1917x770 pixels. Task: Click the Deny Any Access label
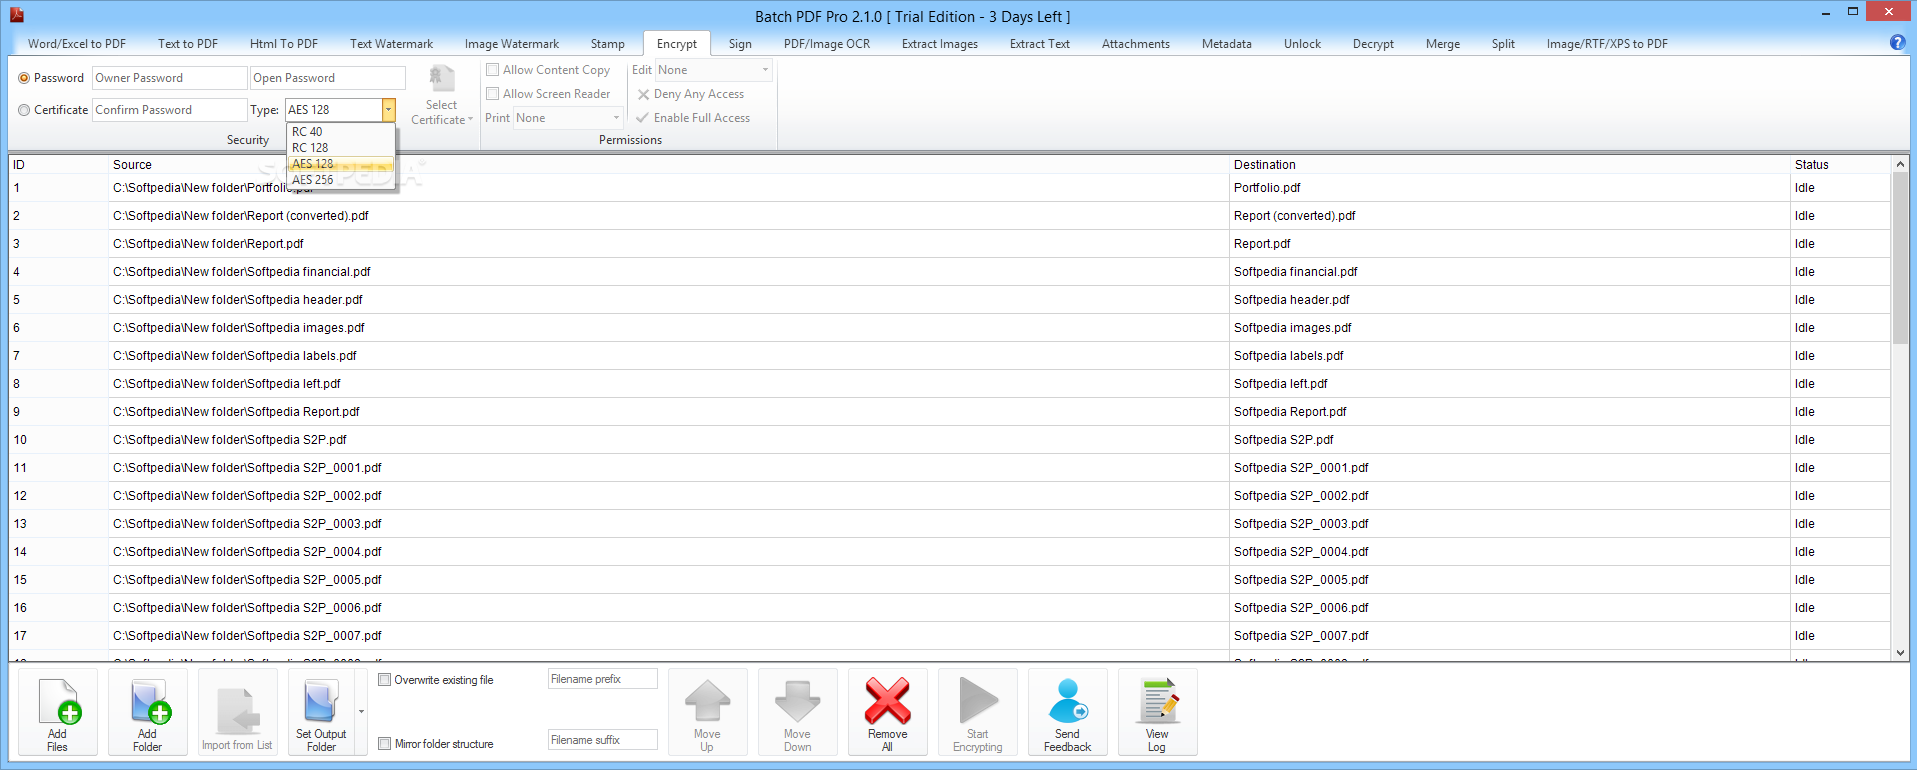[x=699, y=94]
